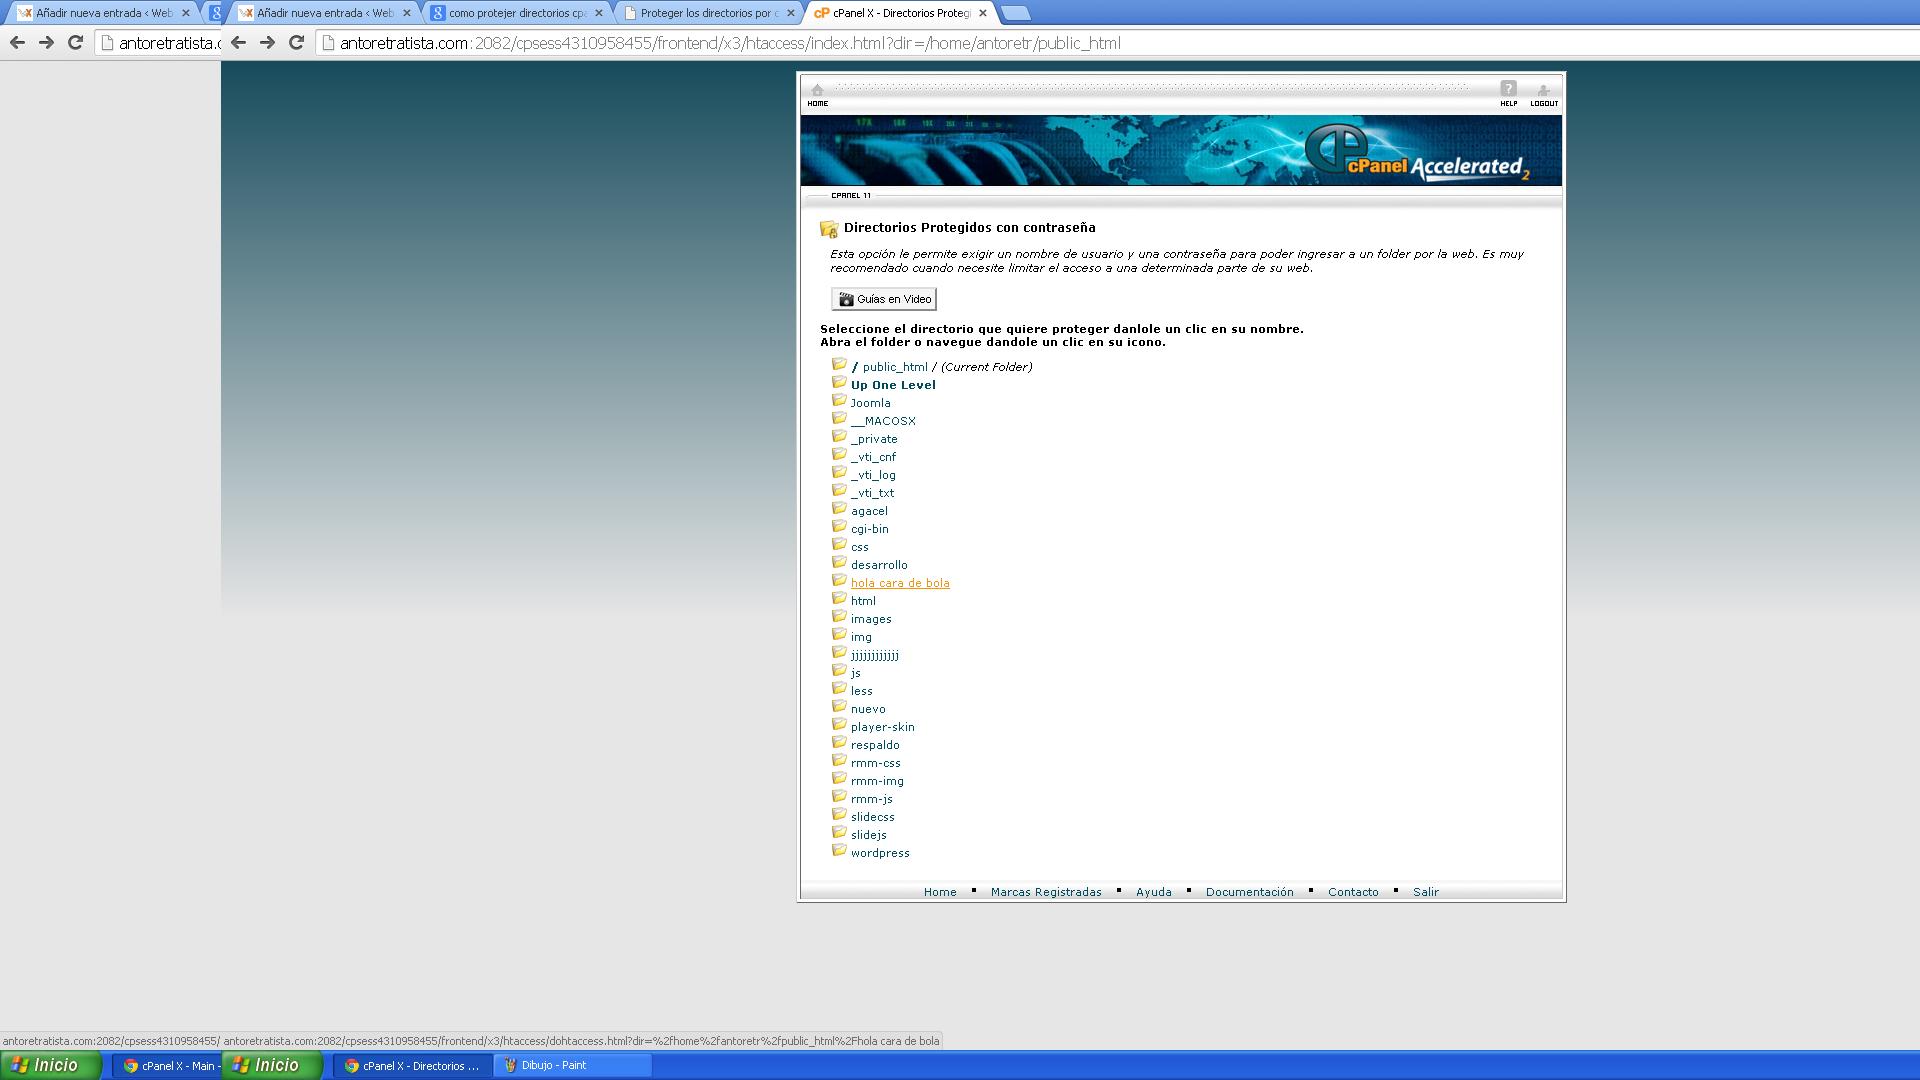Click the folder icon next to images
The width and height of the screenshot is (1920, 1080).
839,617
